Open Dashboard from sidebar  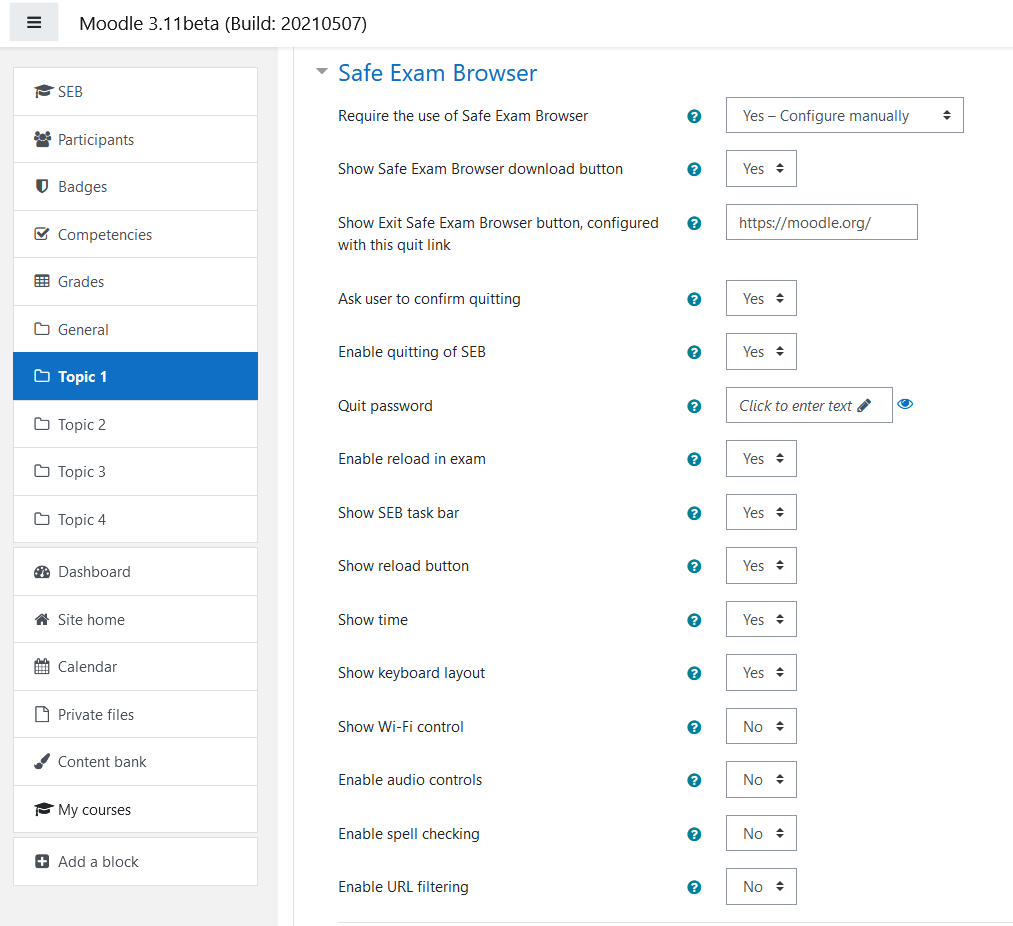tap(135, 572)
